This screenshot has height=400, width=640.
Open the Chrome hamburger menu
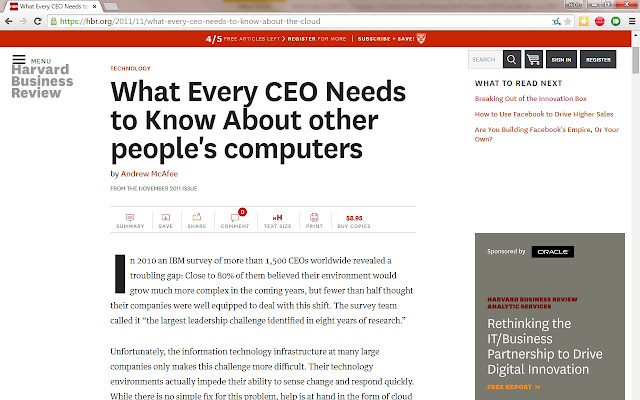pyautogui.click(x=632, y=21)
